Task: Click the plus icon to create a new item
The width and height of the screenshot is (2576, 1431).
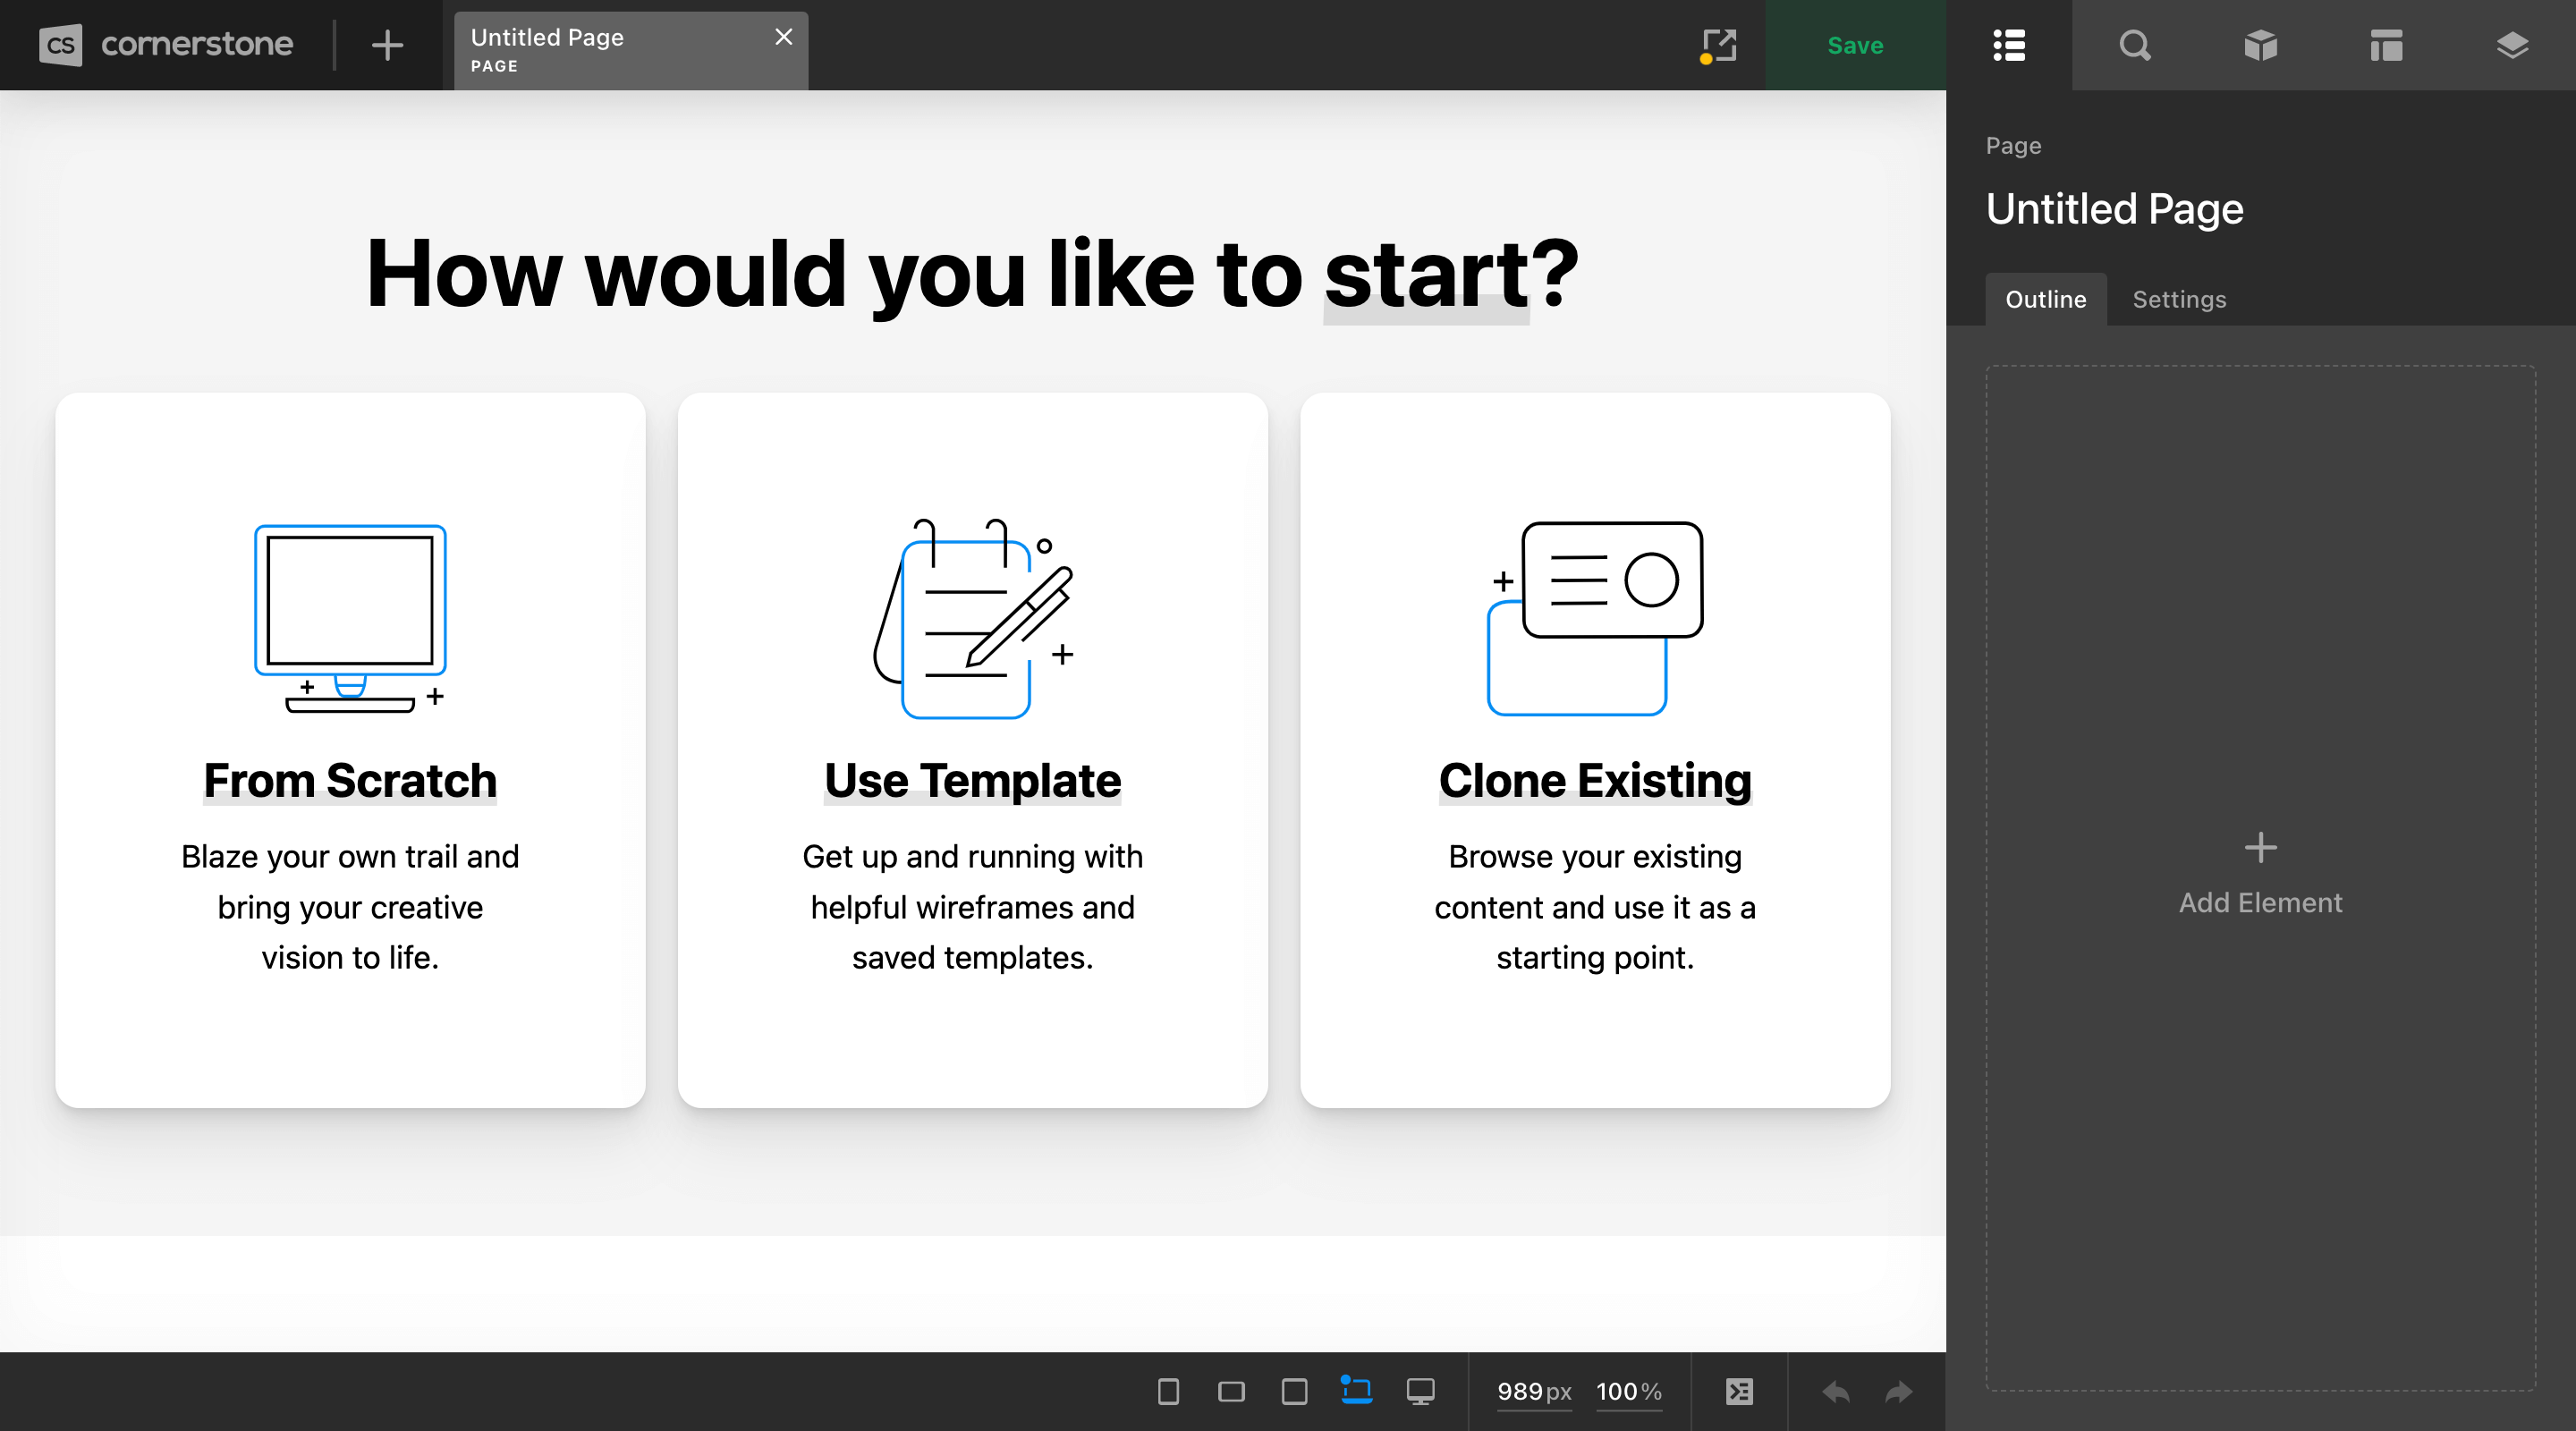Action: [387, 45]
